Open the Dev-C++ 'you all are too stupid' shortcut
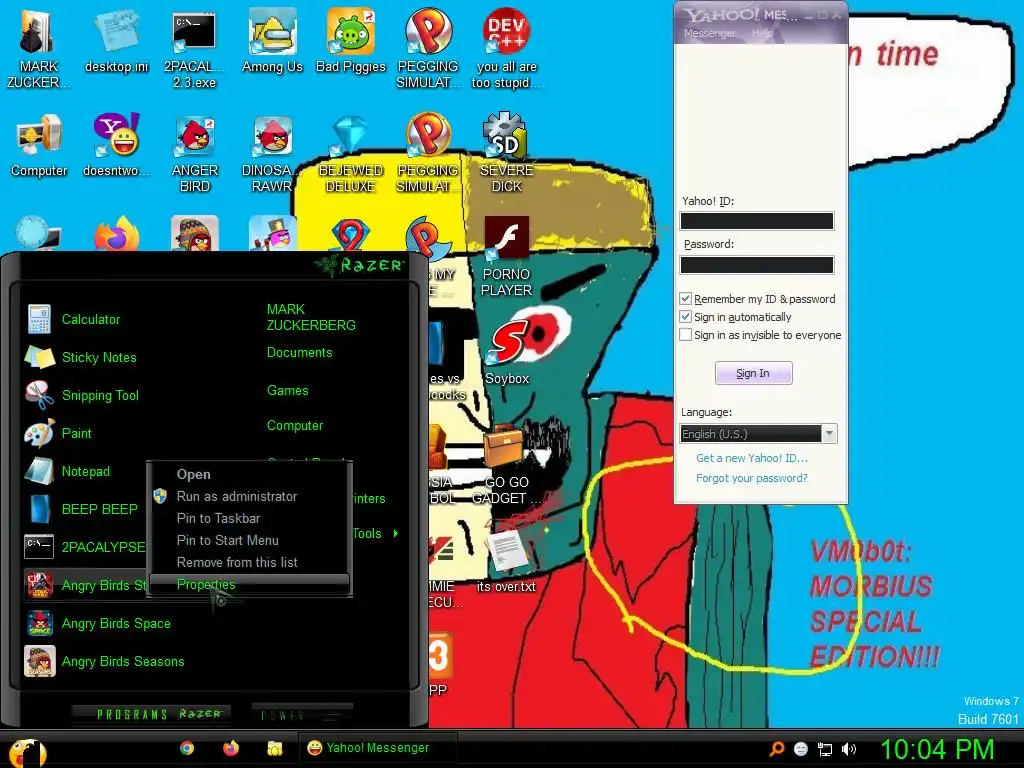This screenshot has height=768, width=1024. pos(506,49)
